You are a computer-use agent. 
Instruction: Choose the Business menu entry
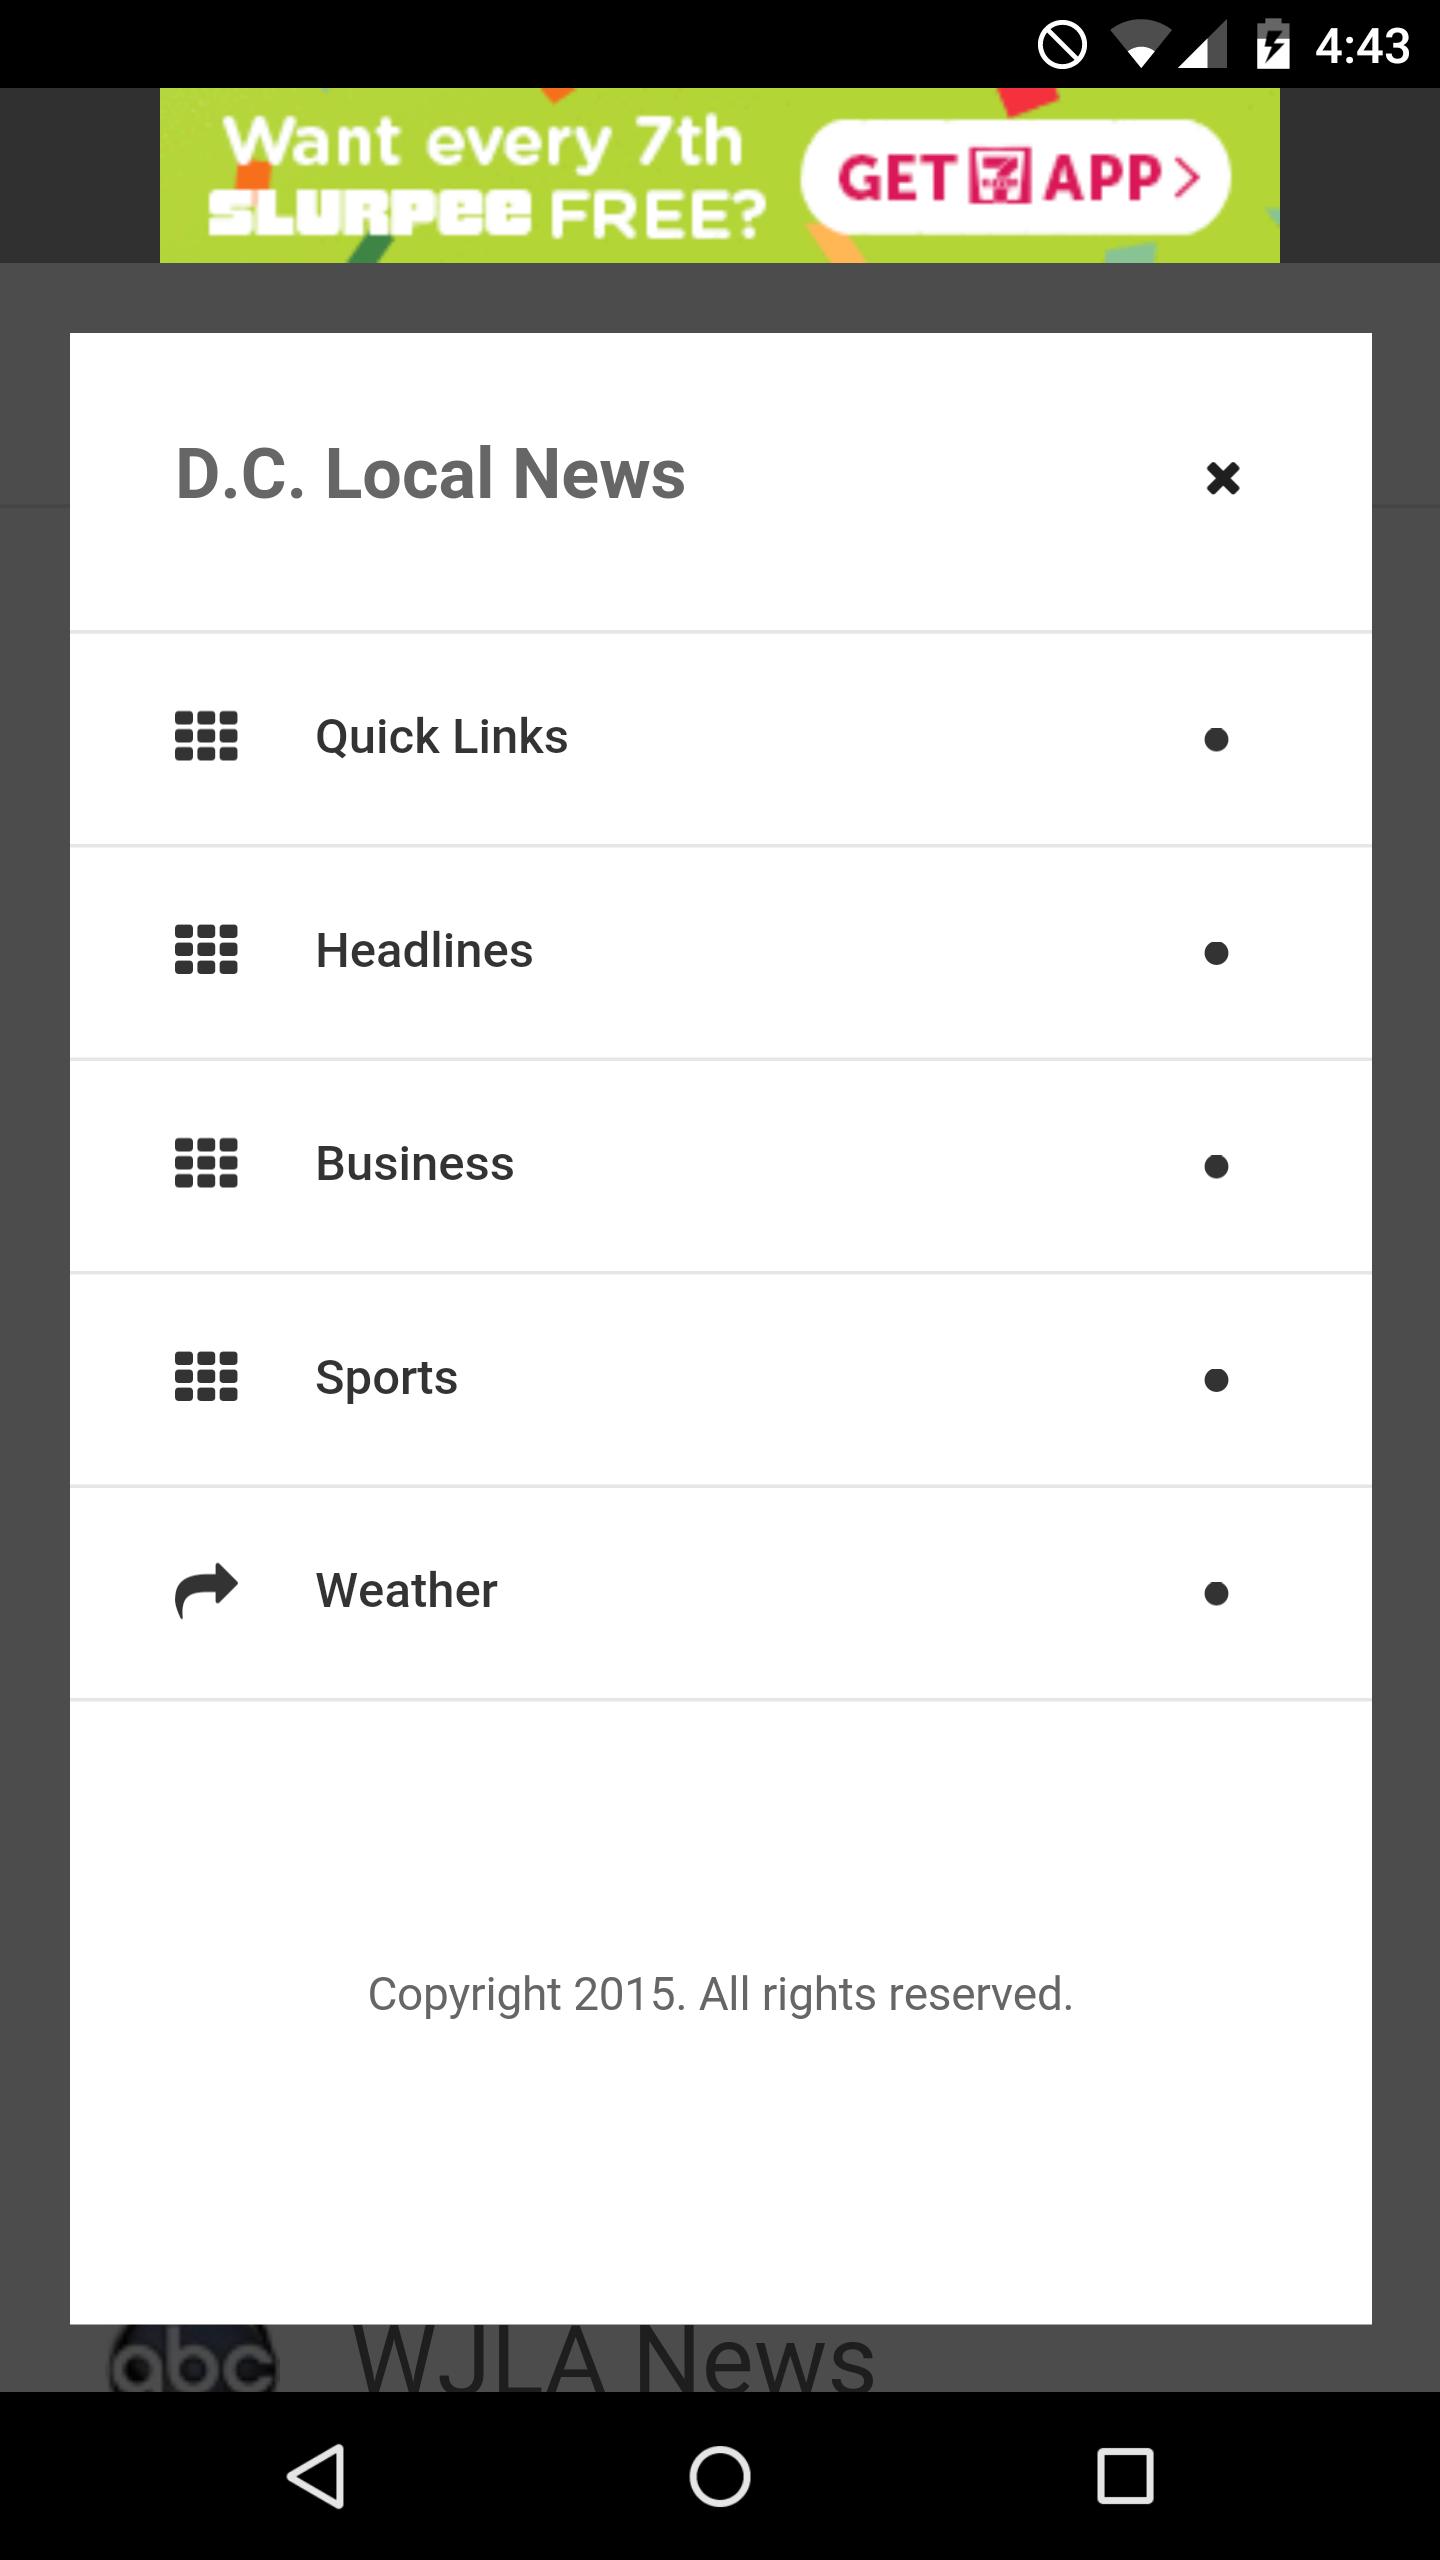(415, 1164)
